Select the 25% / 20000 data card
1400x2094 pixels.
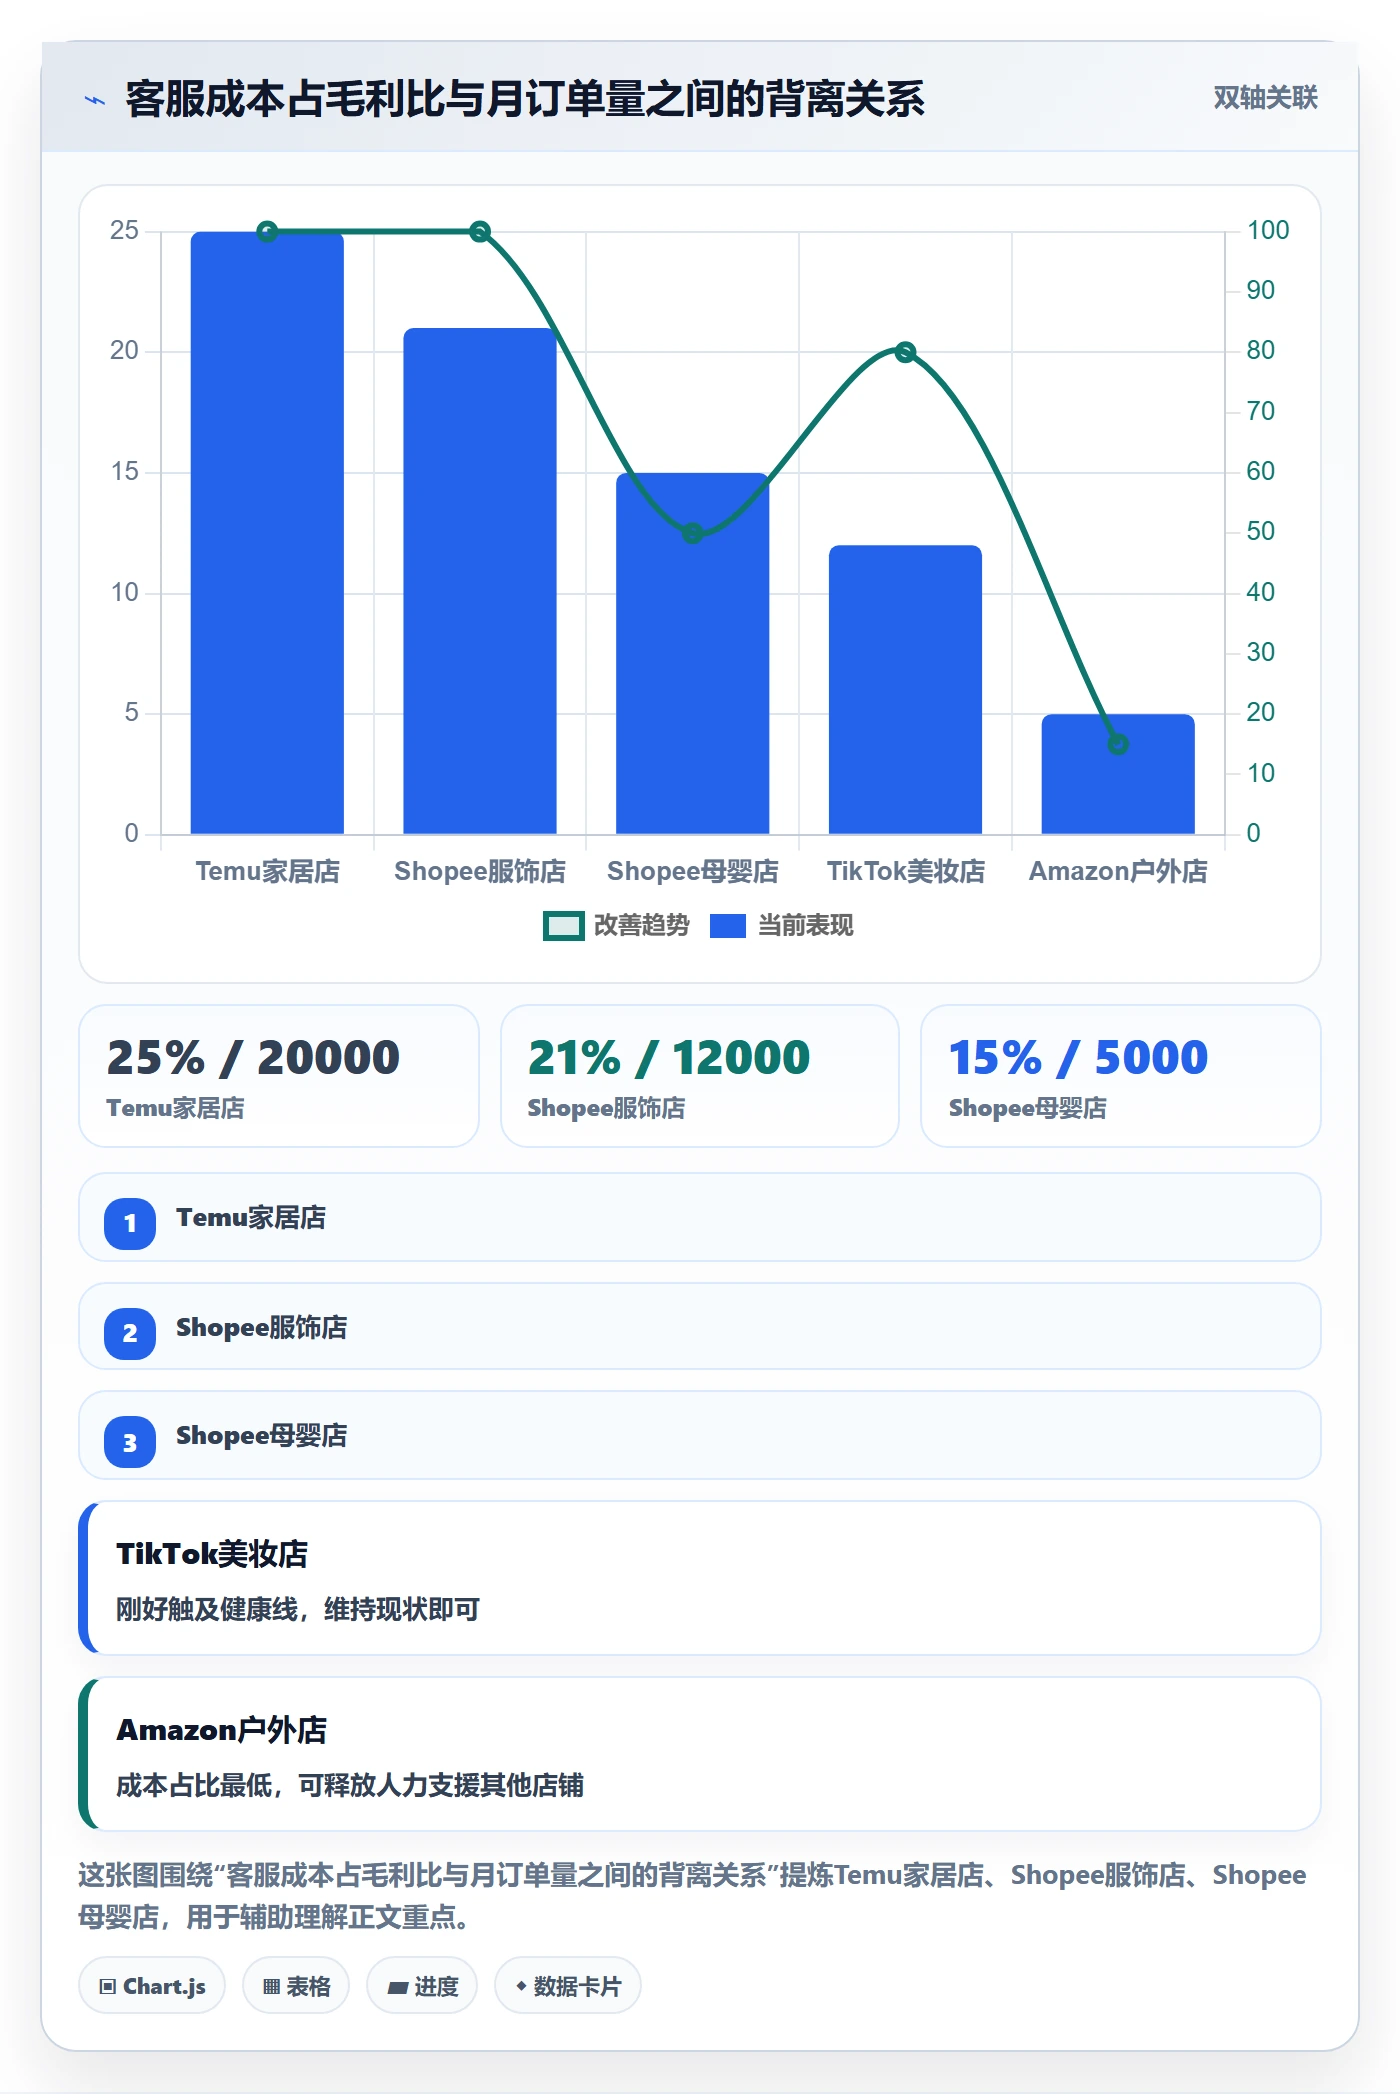tap(279, 1076)
